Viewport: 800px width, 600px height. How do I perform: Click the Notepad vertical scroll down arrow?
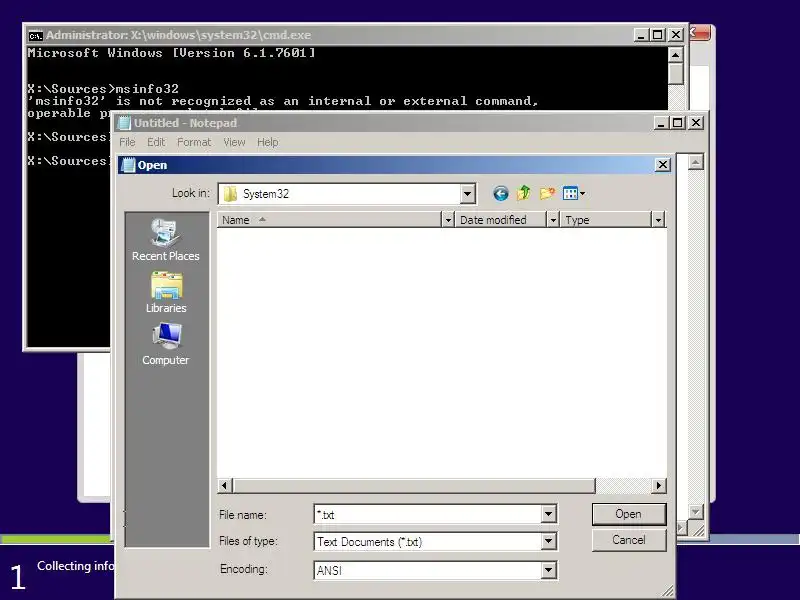coord(695,511)
